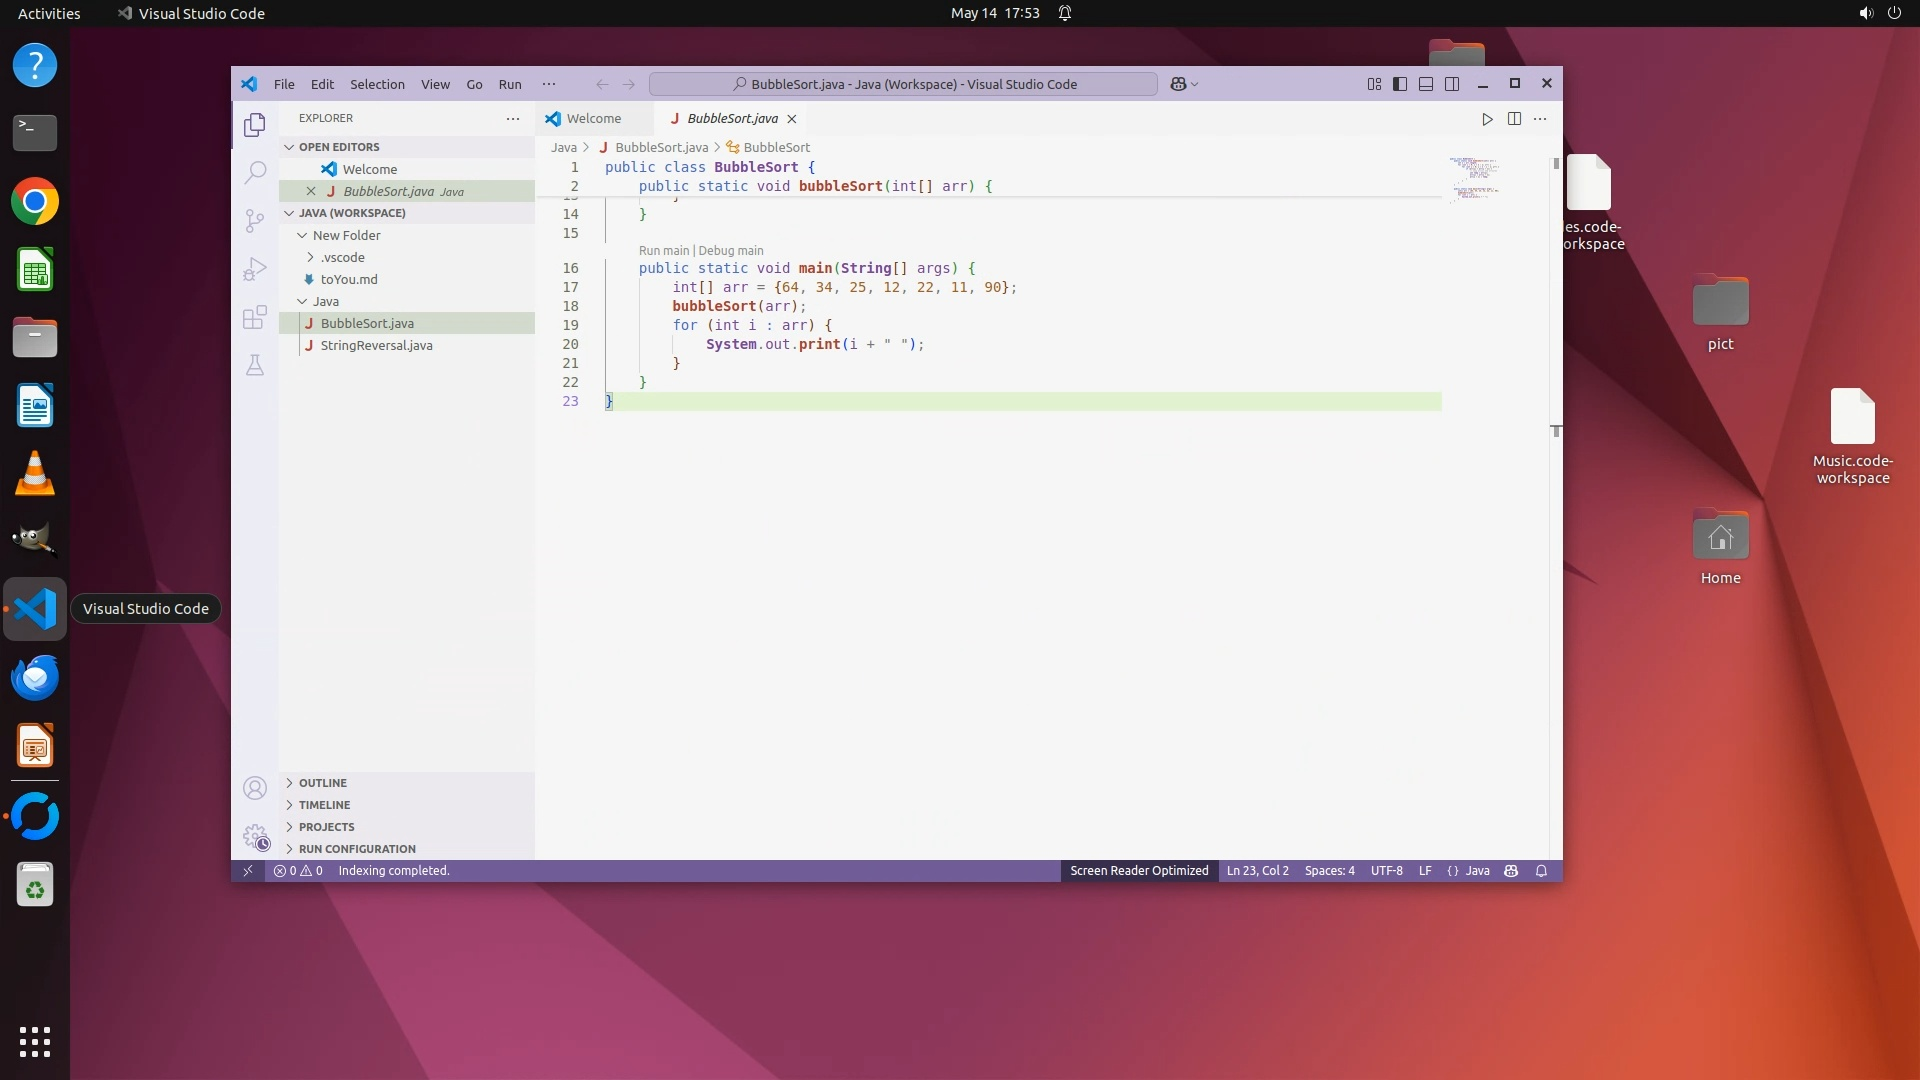Open StringReversal.java in explorer
1920x1080 pixels.
[x=376, y=345]
